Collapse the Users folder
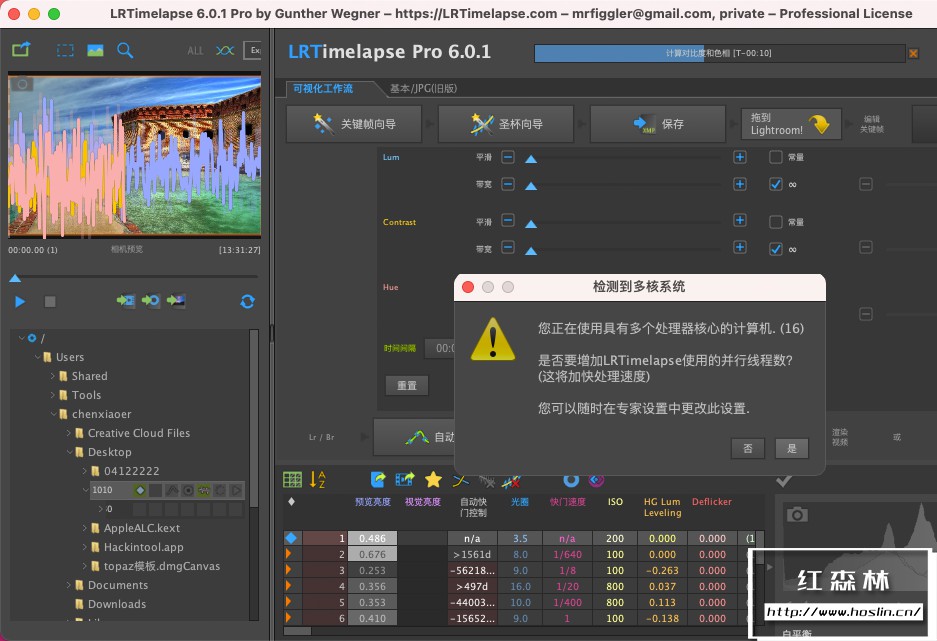 point(38,357)
